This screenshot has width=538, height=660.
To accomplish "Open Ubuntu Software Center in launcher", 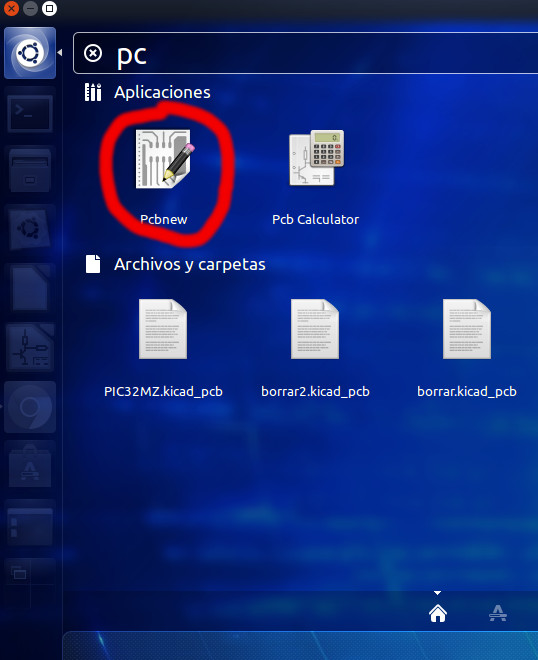I will coord(30,466).
